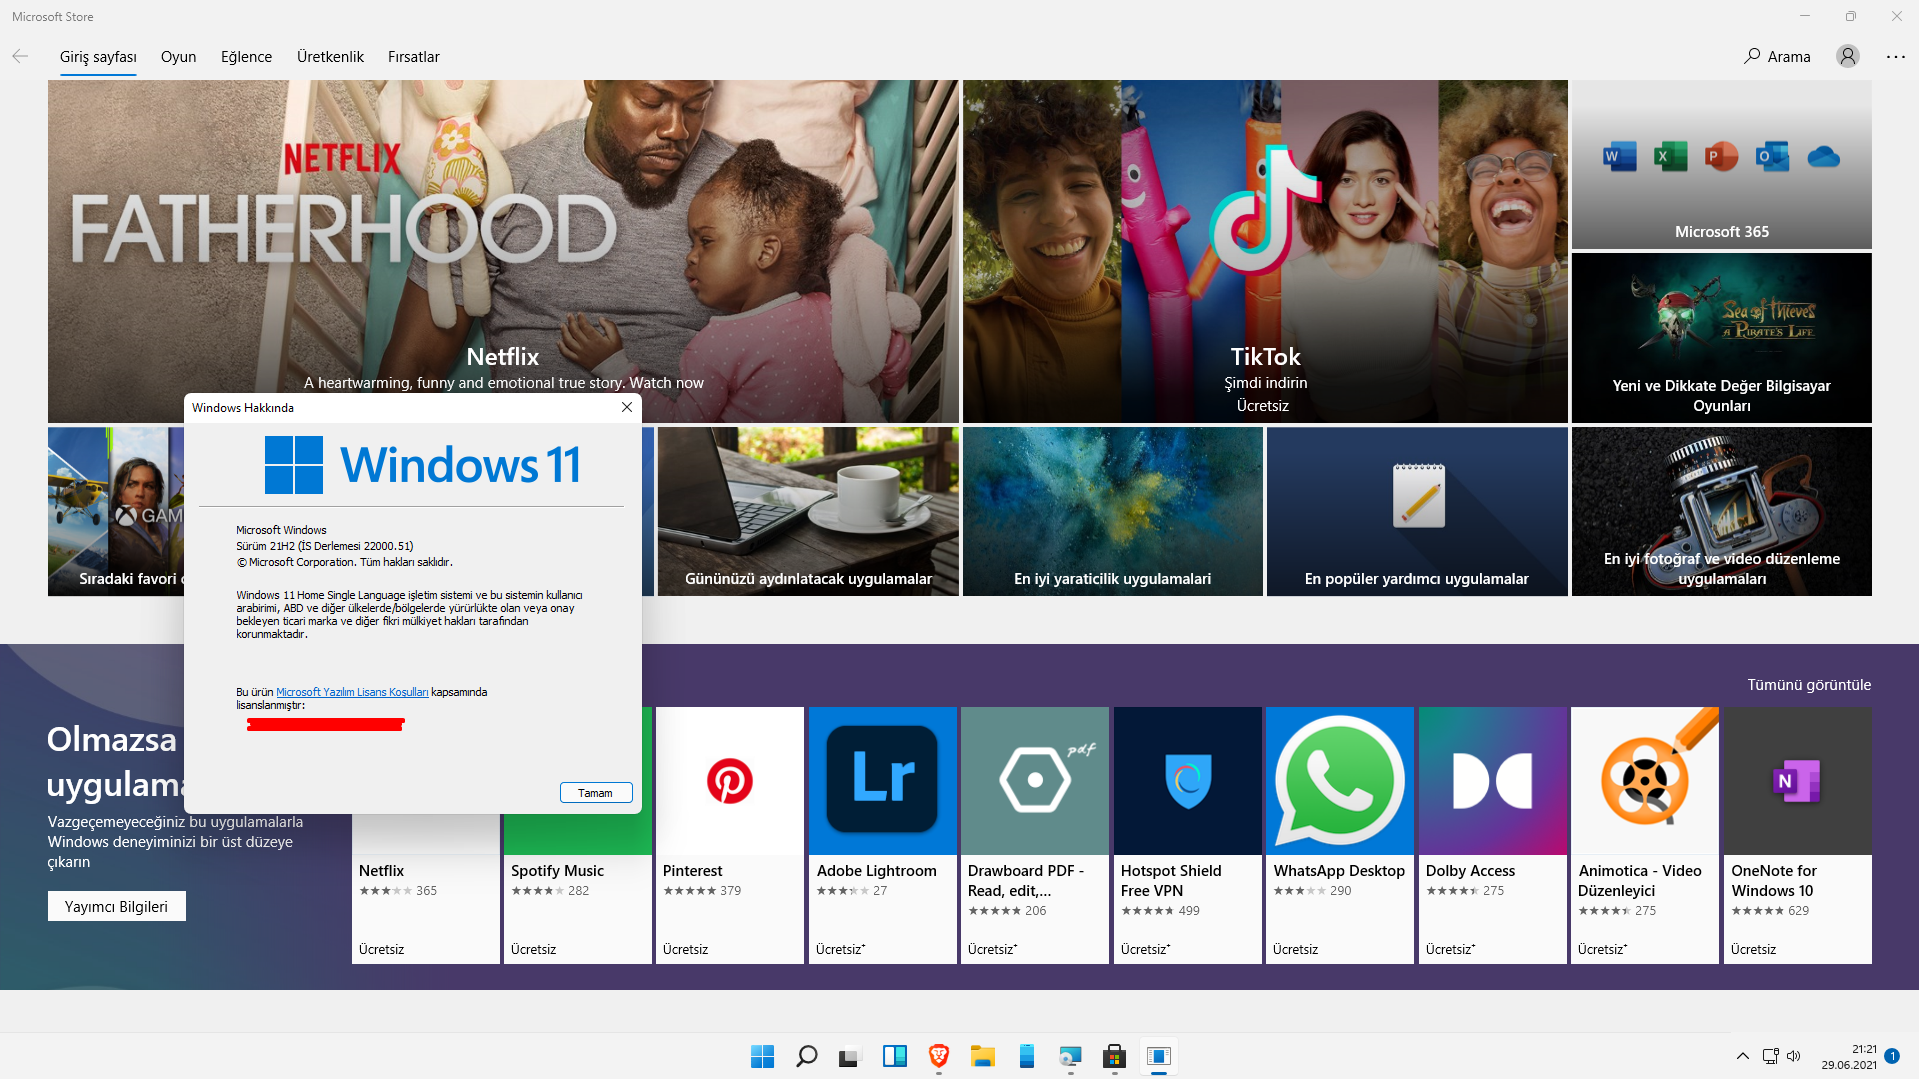Click the Spotify Music app name

(x=557, y=871)
